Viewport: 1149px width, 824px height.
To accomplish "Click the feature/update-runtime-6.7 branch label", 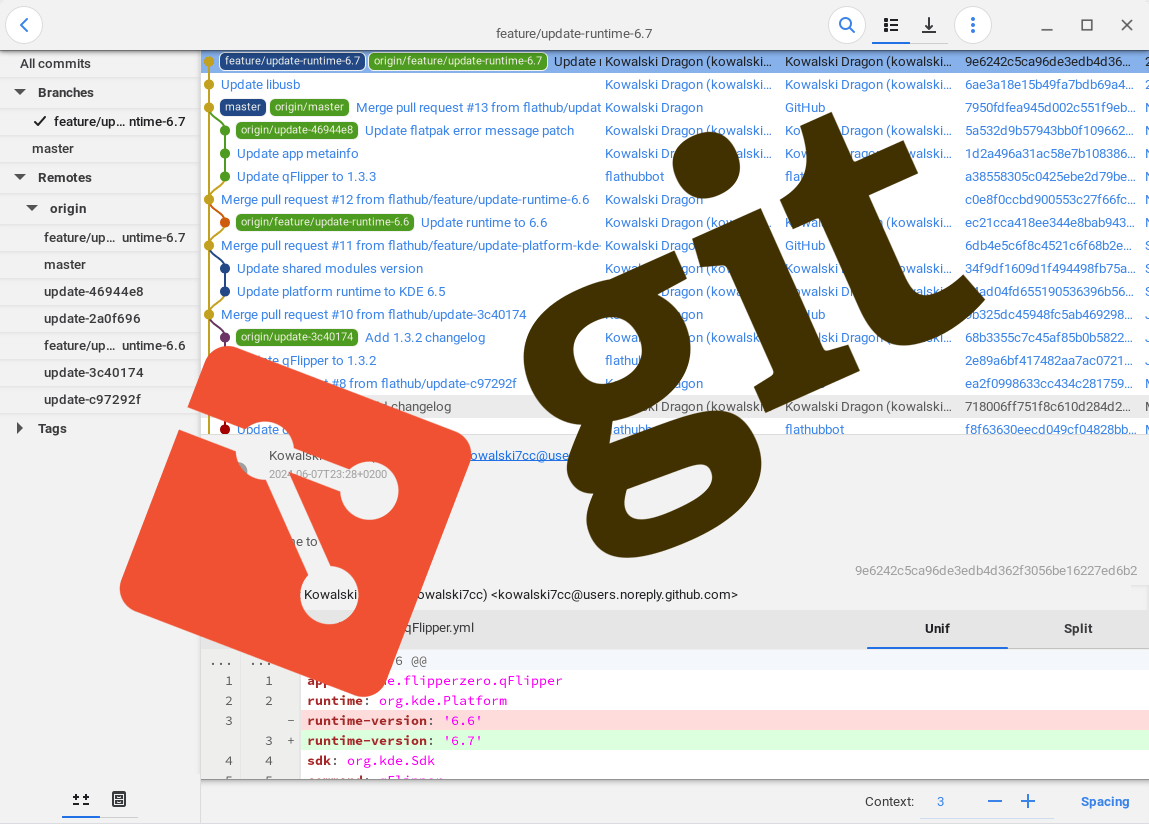I will (292, 61).
